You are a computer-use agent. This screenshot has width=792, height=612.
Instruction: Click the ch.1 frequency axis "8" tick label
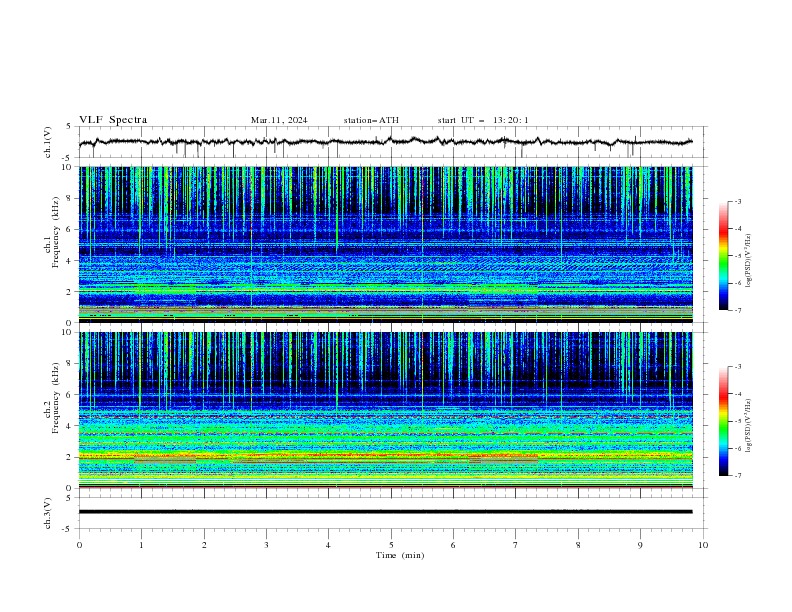pyautogui.click(x=69, y=198)
